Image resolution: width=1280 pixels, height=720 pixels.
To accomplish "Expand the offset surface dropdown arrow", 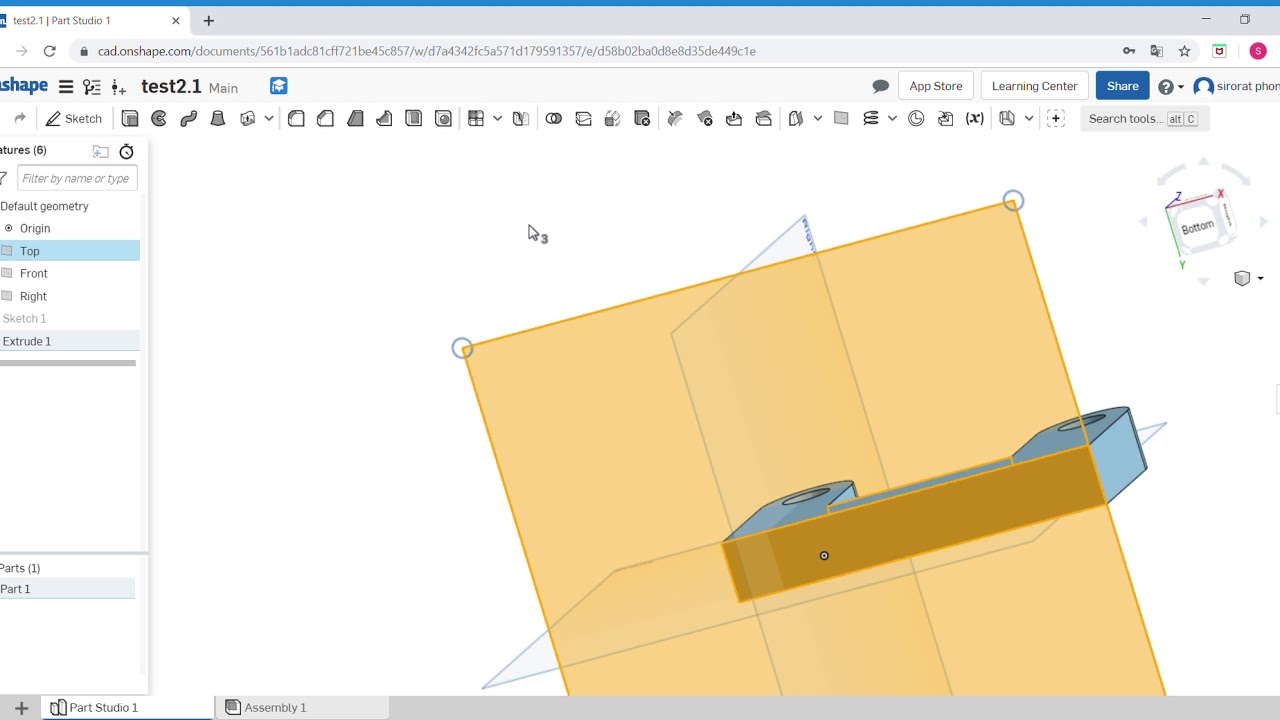I will point(818,119).
